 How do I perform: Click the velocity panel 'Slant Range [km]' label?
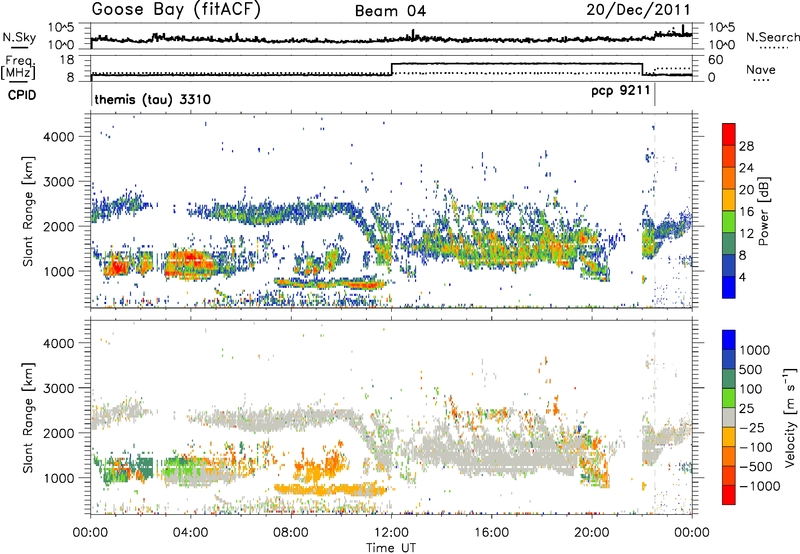[x=28, y=417]
